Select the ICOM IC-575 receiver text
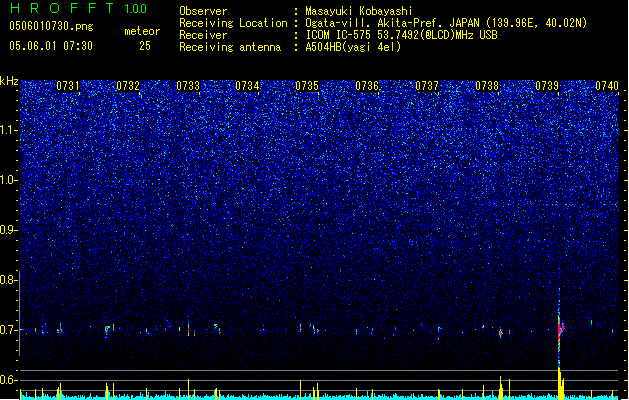629x400 pixels. tap(401, 35)
